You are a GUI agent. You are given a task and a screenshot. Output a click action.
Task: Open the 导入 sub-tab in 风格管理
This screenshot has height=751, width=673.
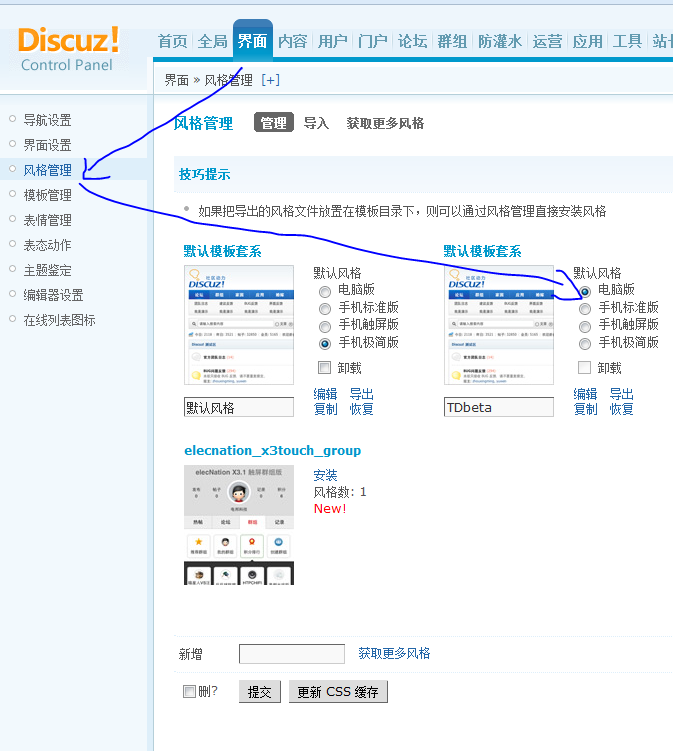click(x=316, y=123)
